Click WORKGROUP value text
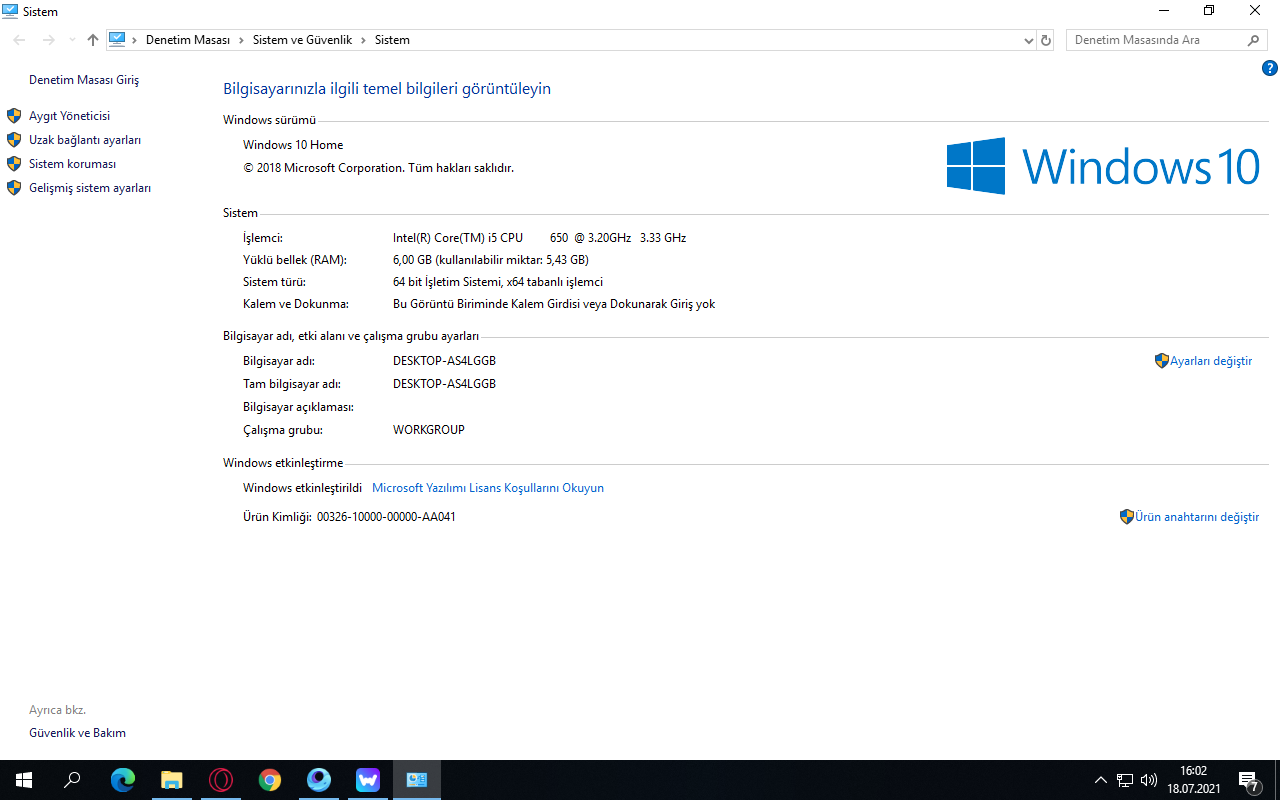The height and width of the screenshot is (800, 1280). (429, 430)
